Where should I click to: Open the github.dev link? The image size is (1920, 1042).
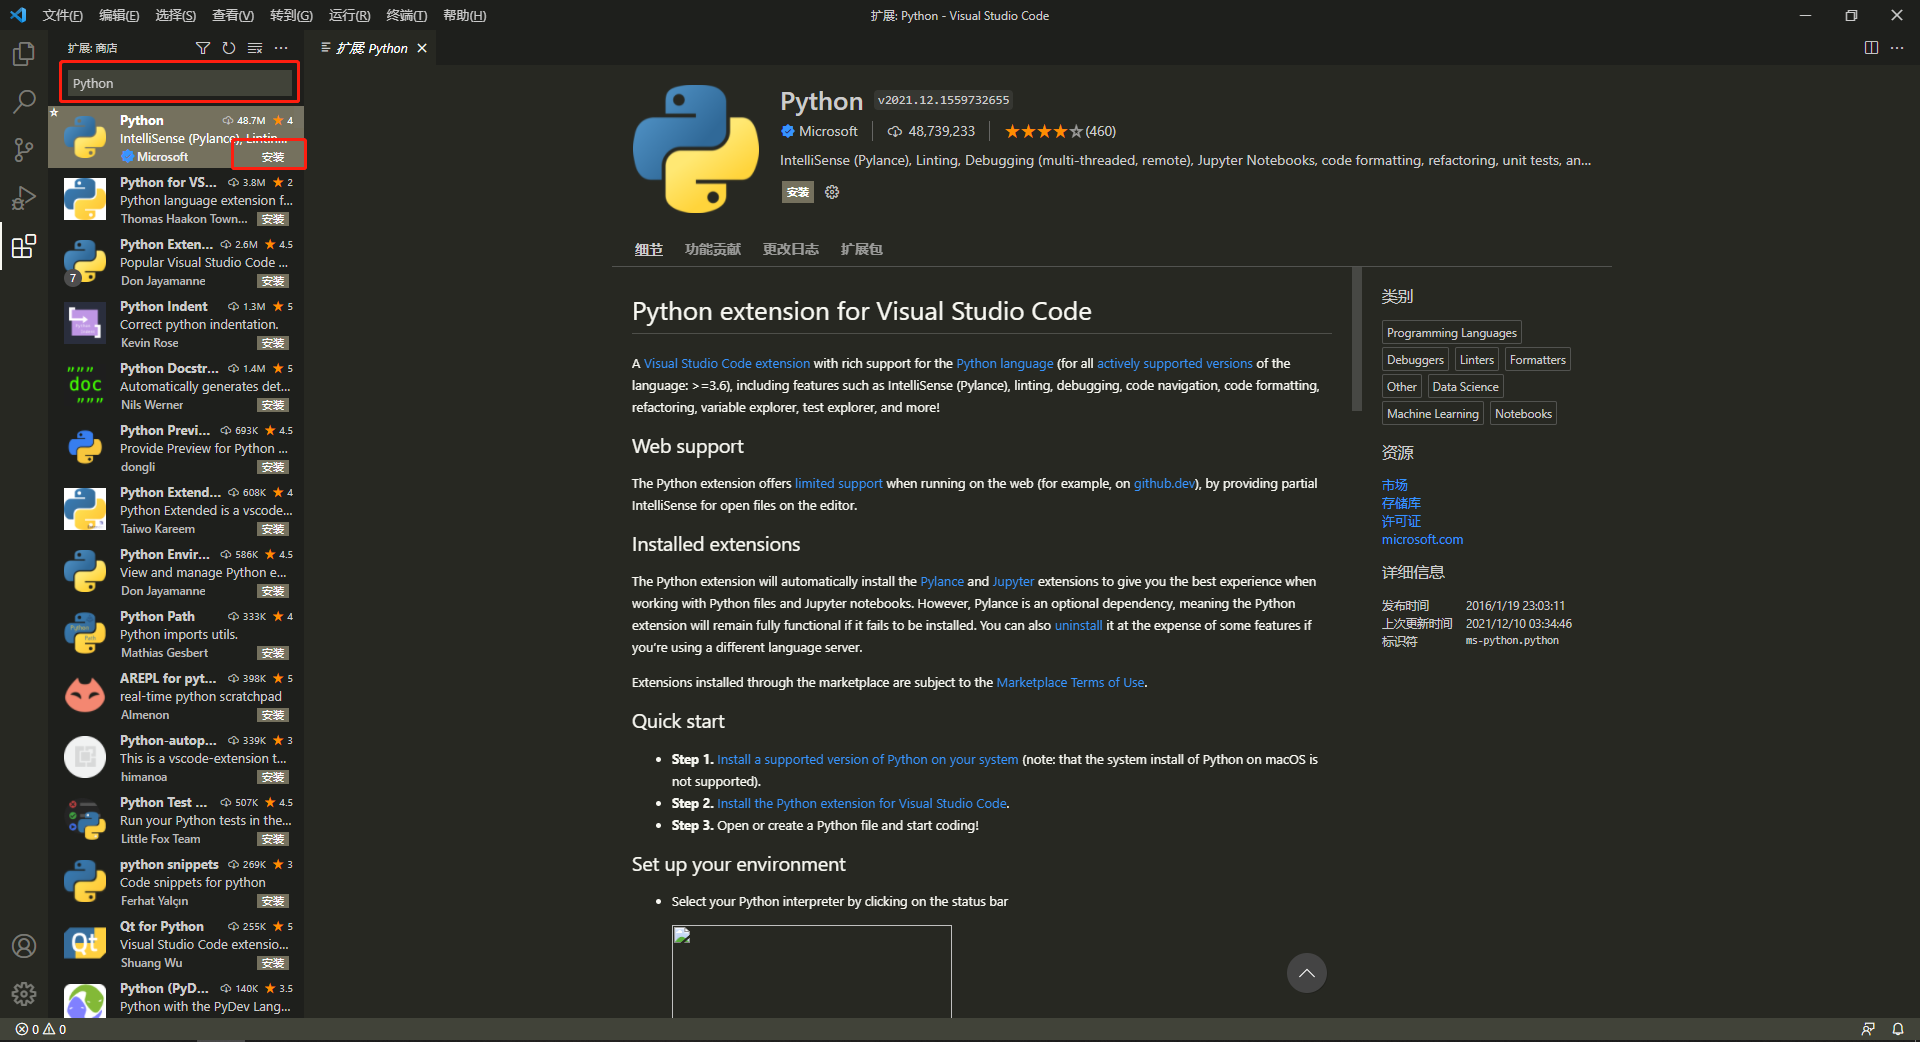[1164, 483]
